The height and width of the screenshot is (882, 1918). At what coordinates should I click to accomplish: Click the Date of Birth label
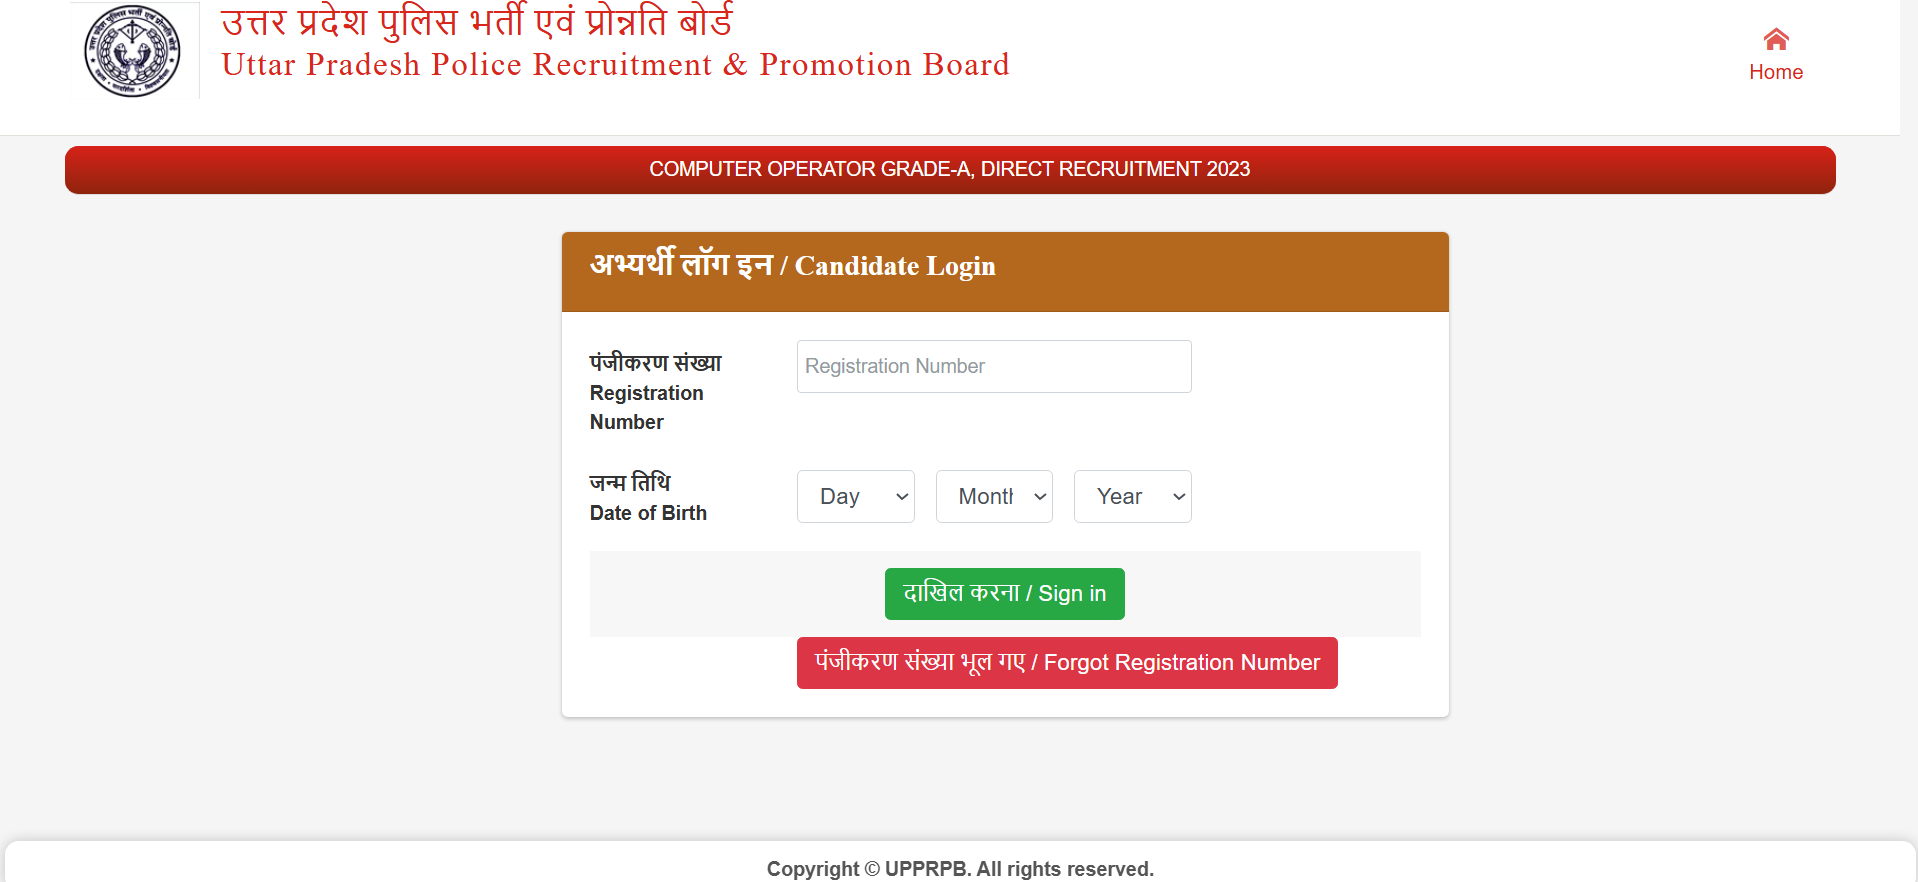[x=648, y=513]
